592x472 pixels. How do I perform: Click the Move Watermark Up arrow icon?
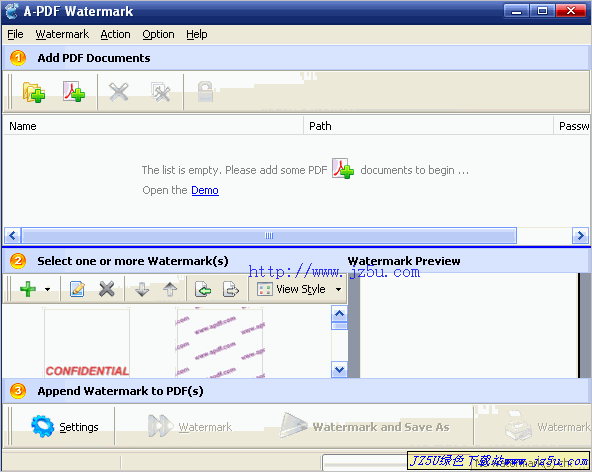tap(170, 290)
